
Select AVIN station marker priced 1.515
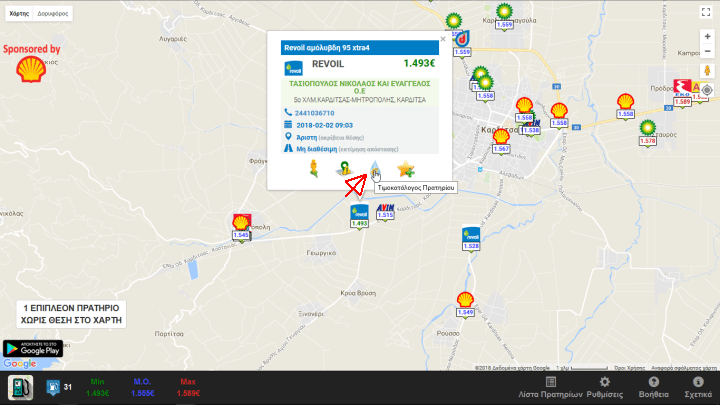(385, 212)
